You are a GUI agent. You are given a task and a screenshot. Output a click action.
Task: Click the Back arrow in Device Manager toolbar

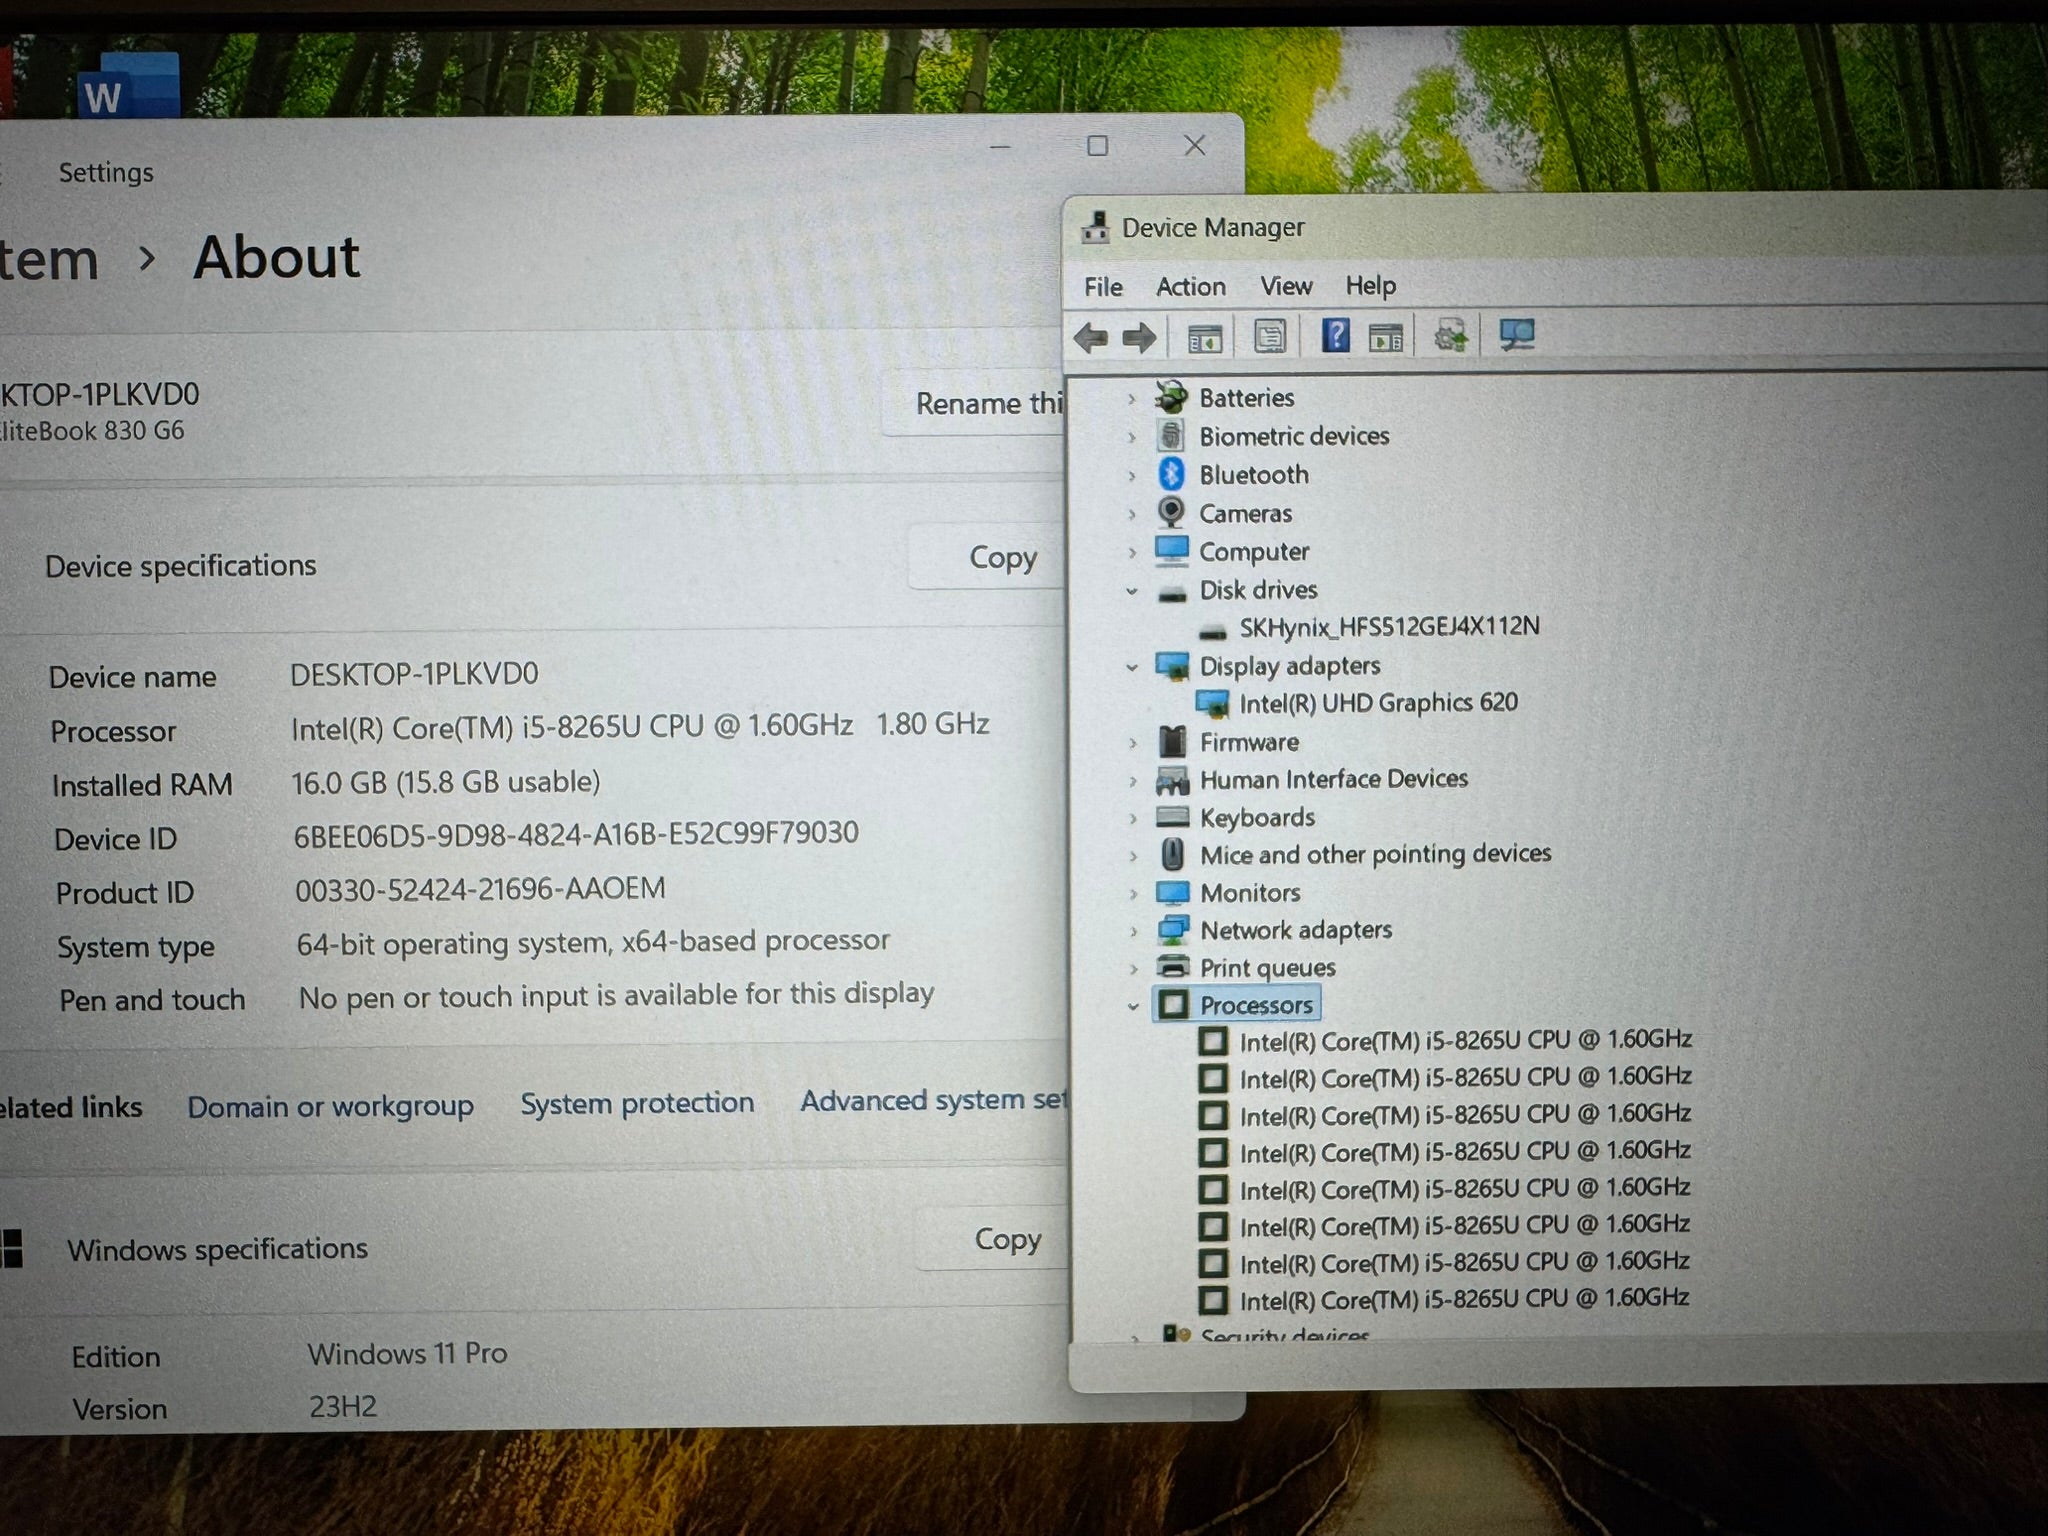(x=1091, y=337)
